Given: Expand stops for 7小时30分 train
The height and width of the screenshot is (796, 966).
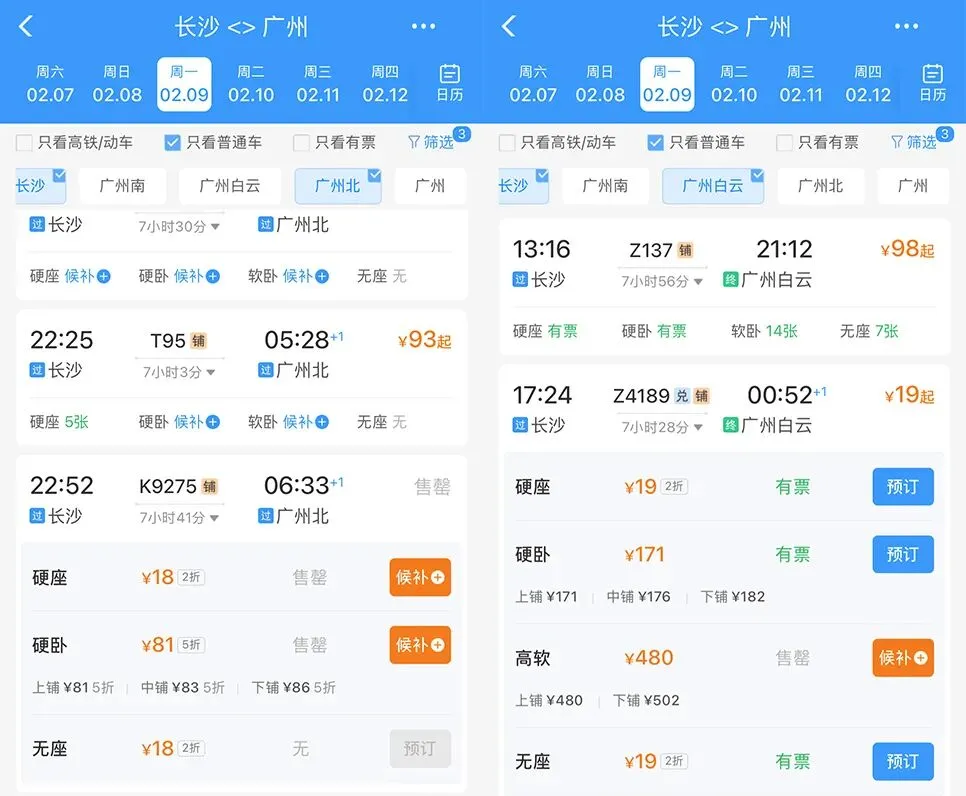Looking at the screenshot, I should [x=179, y=227].
